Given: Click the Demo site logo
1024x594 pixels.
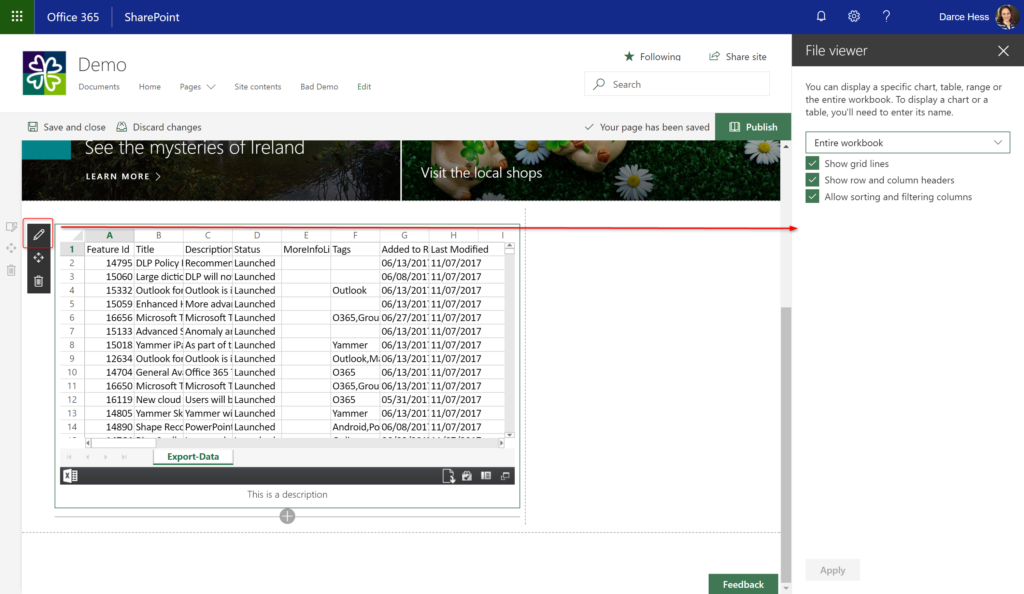Looking at the screenshot, I should pos(44,73).
